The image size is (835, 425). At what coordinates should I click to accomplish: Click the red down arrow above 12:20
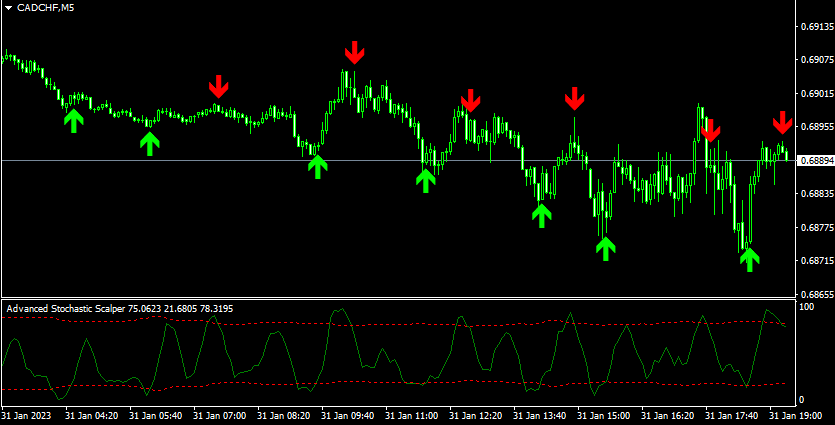click(x=470, y=101)
